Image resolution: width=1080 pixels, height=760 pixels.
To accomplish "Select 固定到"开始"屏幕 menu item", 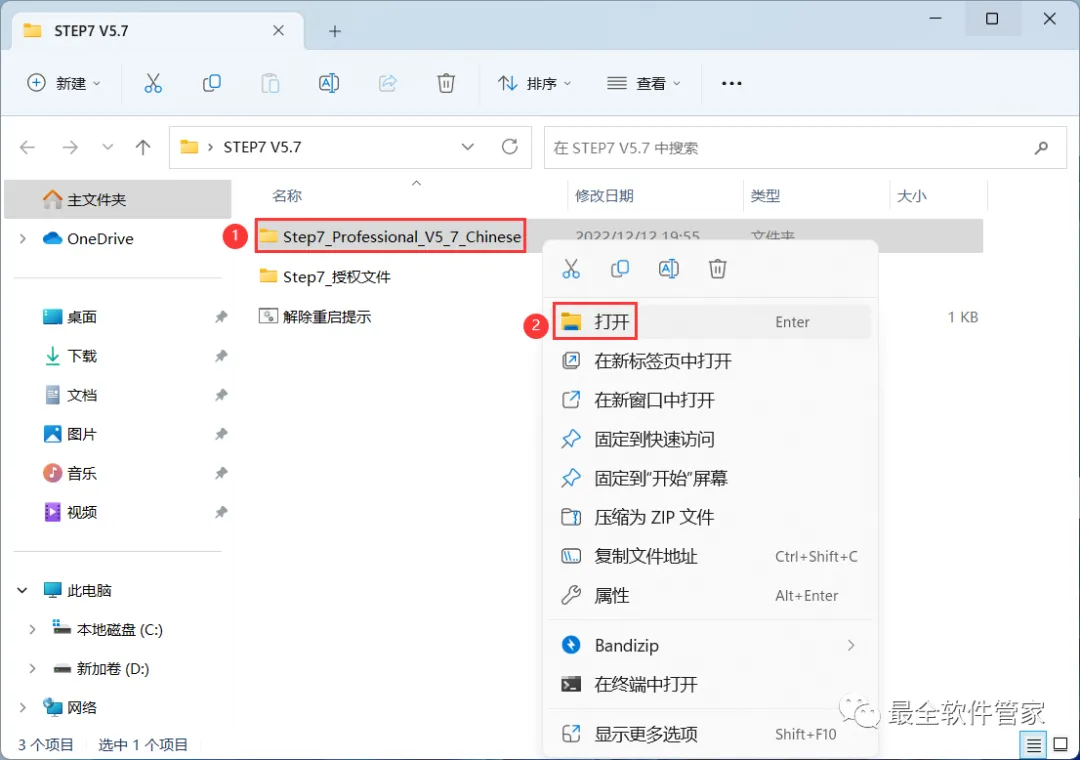I will (711, 478).
